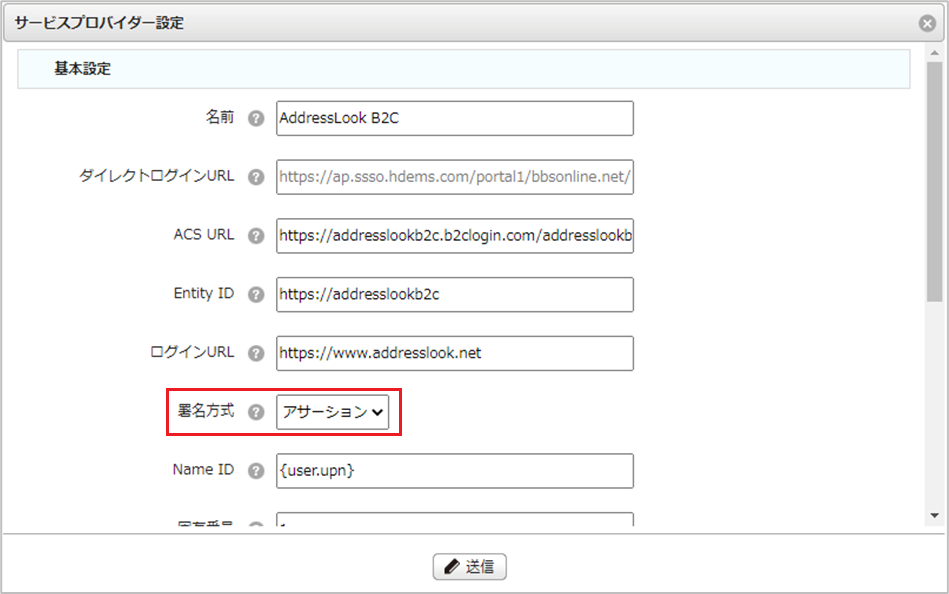Click the Name ID label text
This screenshot has width=949, height=594.
point(203,469)
